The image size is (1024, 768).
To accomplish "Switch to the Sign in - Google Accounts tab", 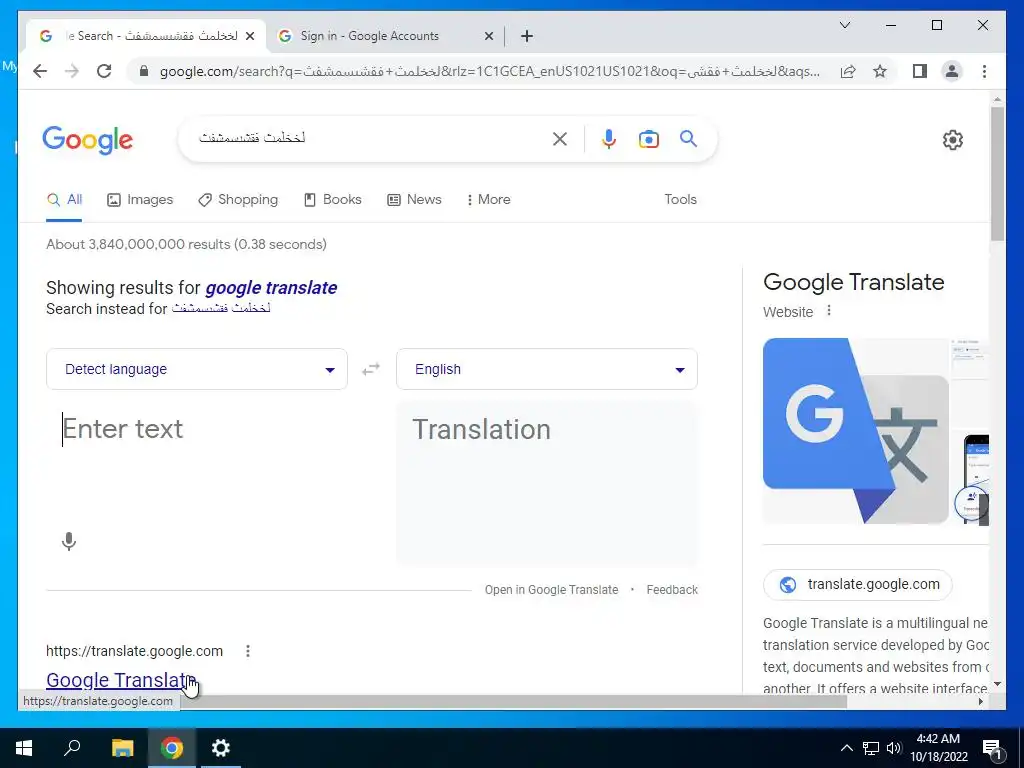I will click(x=384, y=36).
